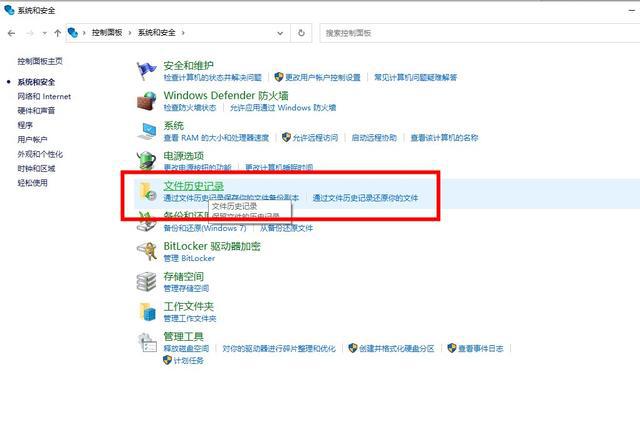Expand chevron after 控制面板 breadcrumb
The height and width of the screenshot is (448, 640).
[130, 33]
